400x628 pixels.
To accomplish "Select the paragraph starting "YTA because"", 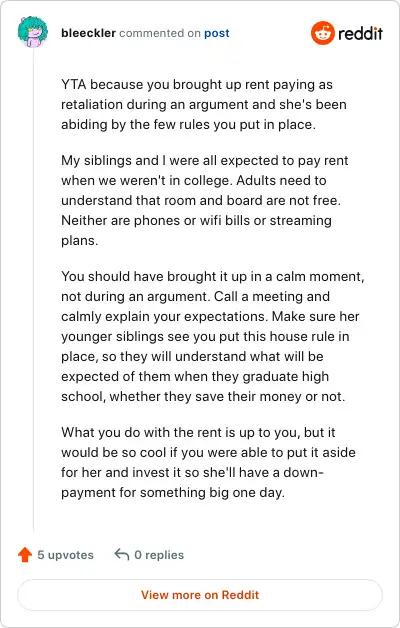I will 204,104.
